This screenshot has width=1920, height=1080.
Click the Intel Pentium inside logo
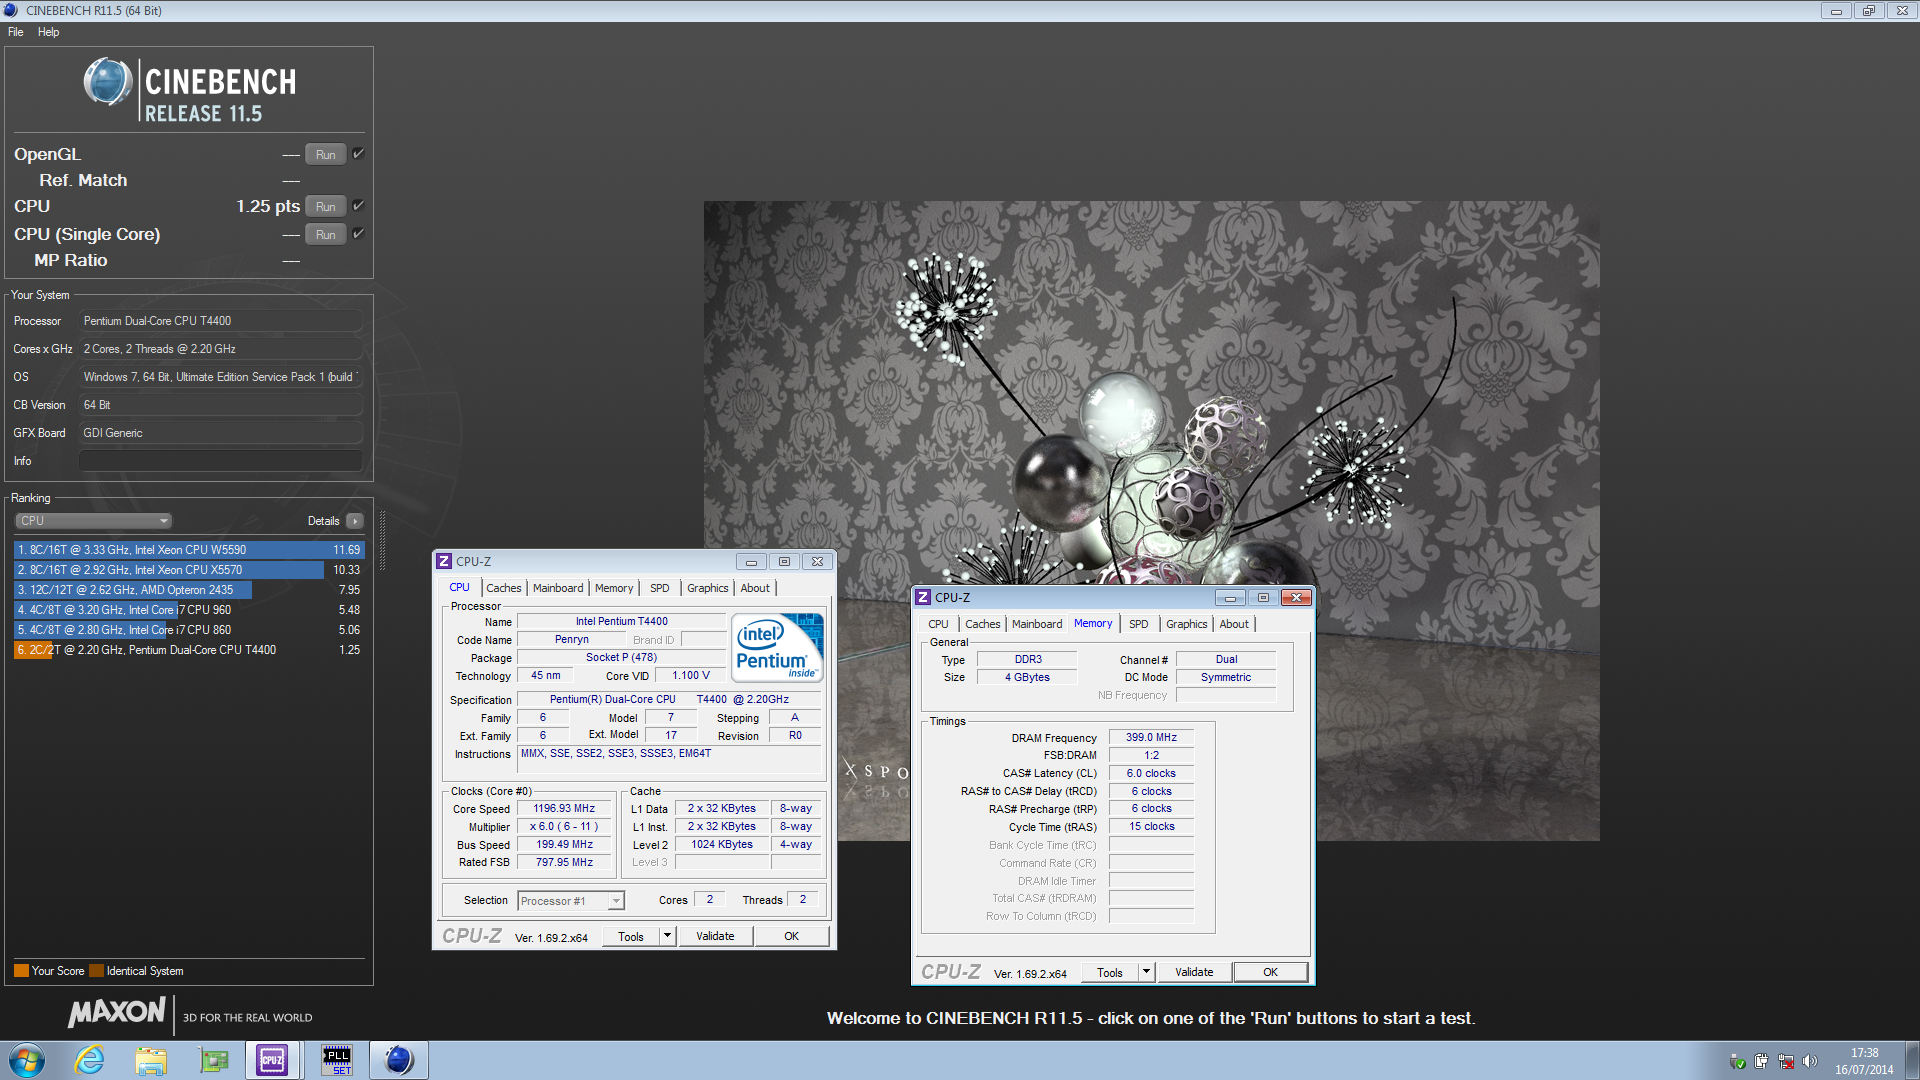pyautogui.click(x=778, y=647)
